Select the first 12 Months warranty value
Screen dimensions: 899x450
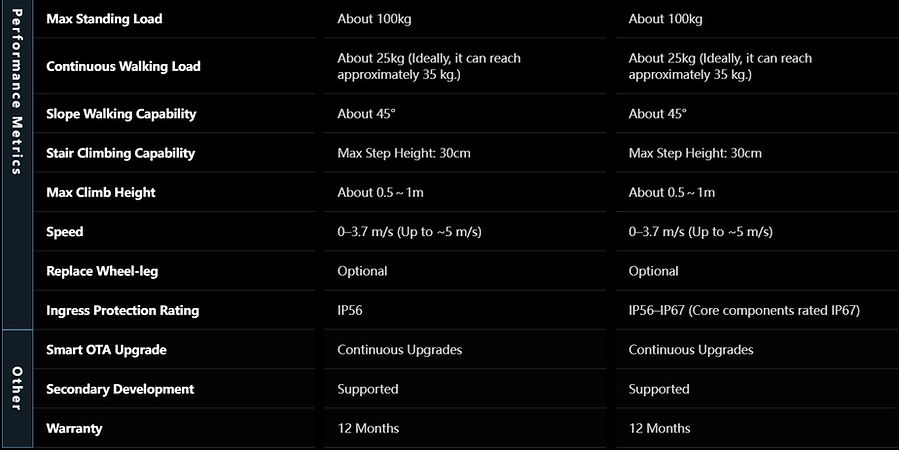click(x=368, y=428)
